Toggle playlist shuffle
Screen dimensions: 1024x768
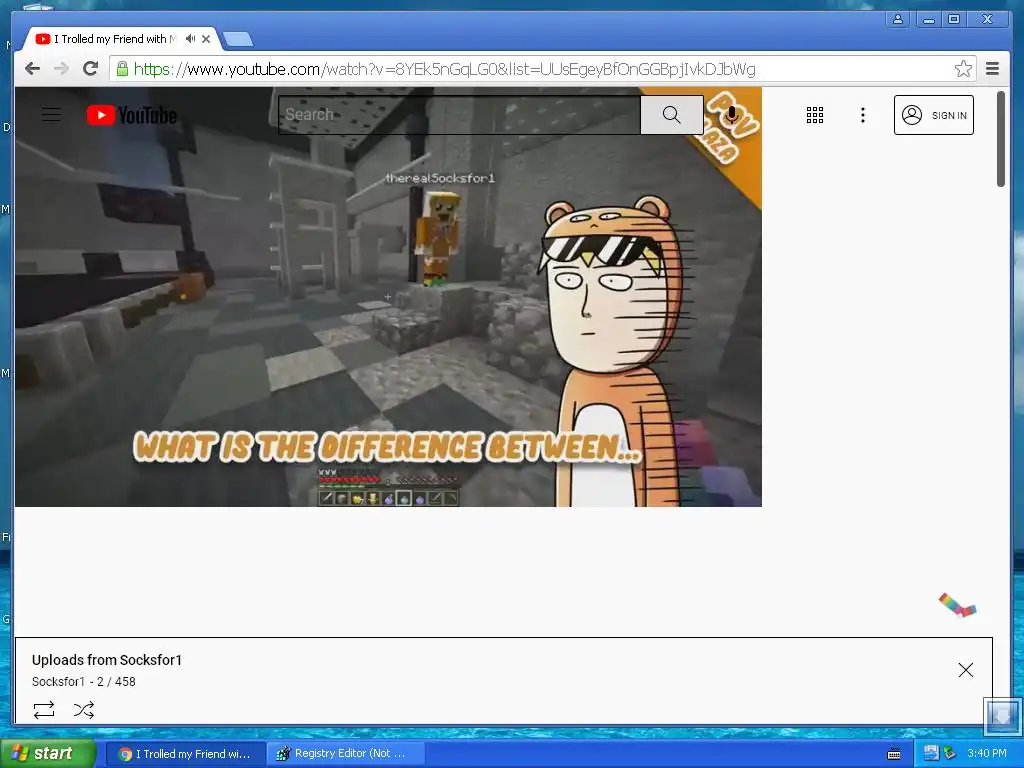pos(84,710)
